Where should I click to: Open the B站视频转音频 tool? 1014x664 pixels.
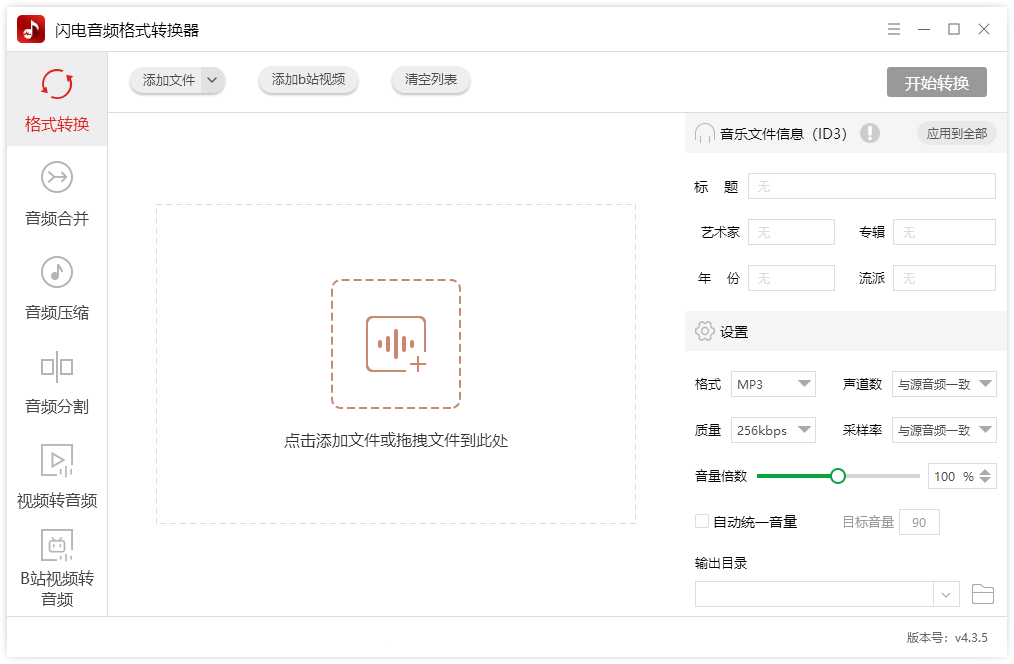[x=57, y=565]
